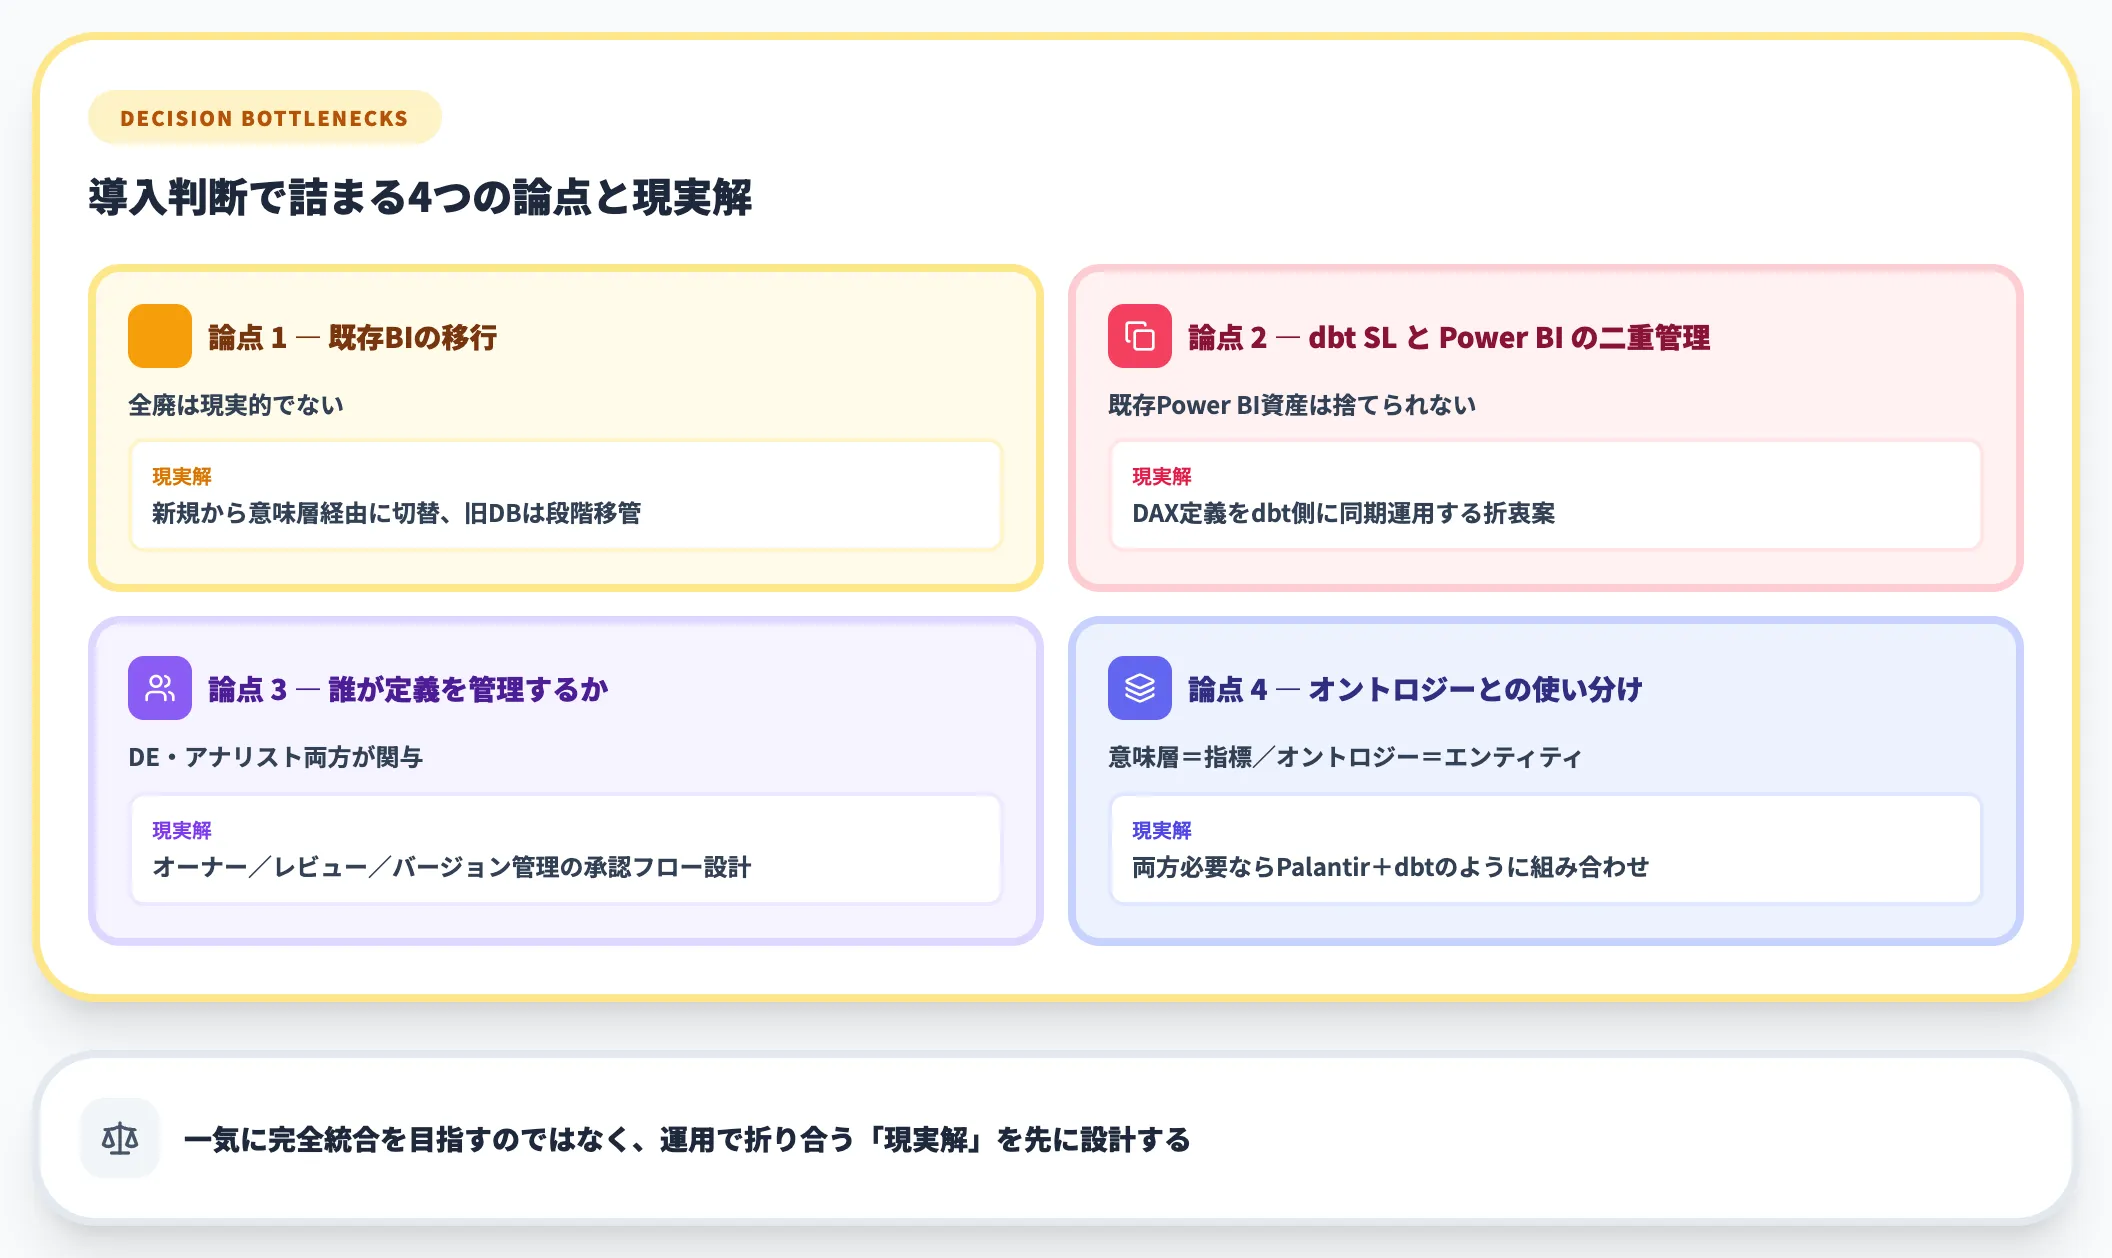This screenshot has width=2112, height=1258.
Task: Click the 現実解 label in the blue card
Action: pos(1163,830)
